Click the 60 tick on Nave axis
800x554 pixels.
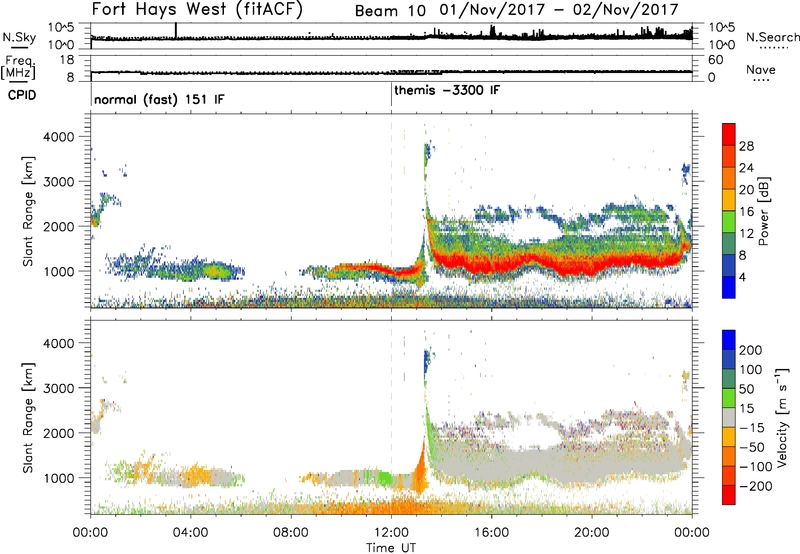(x=715, y=60)
